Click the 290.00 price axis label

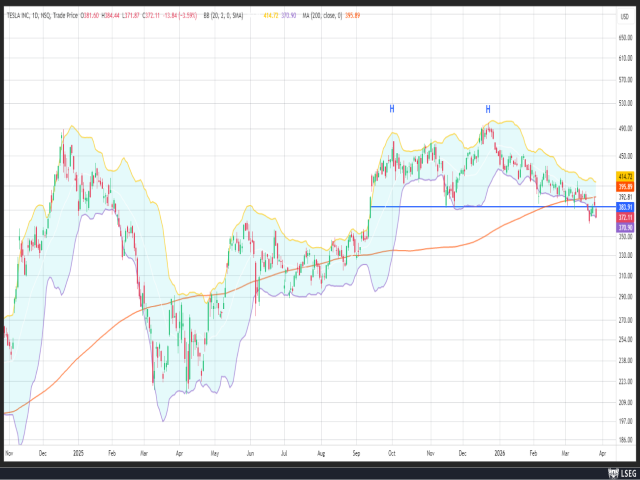pos(626,297)
